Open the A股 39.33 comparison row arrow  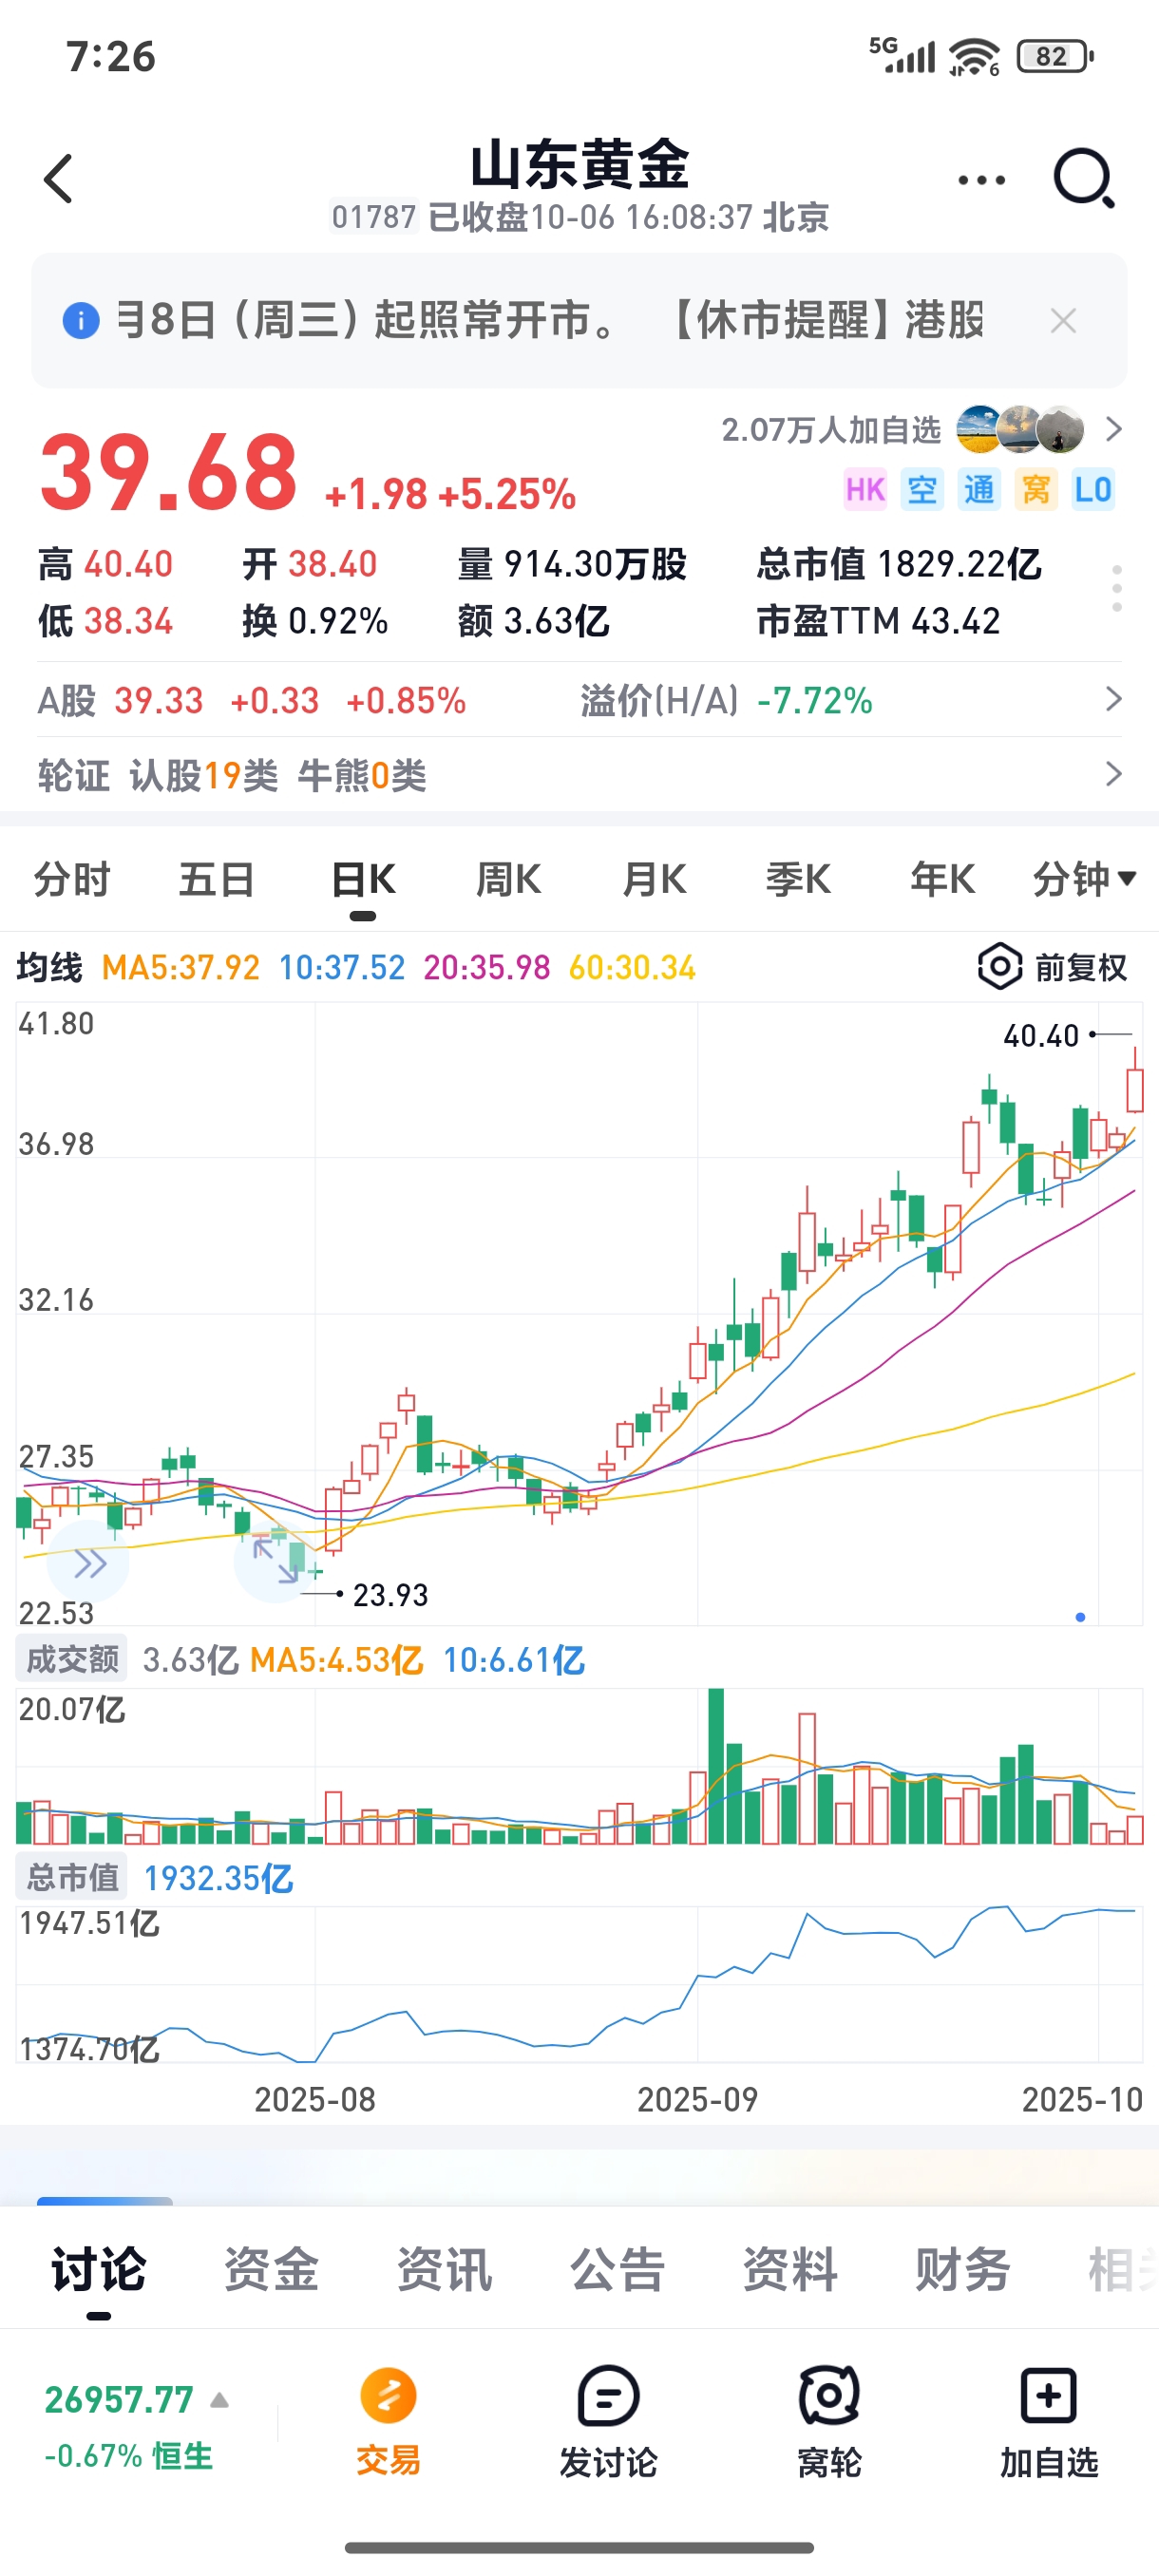[x=1113, y=699]
